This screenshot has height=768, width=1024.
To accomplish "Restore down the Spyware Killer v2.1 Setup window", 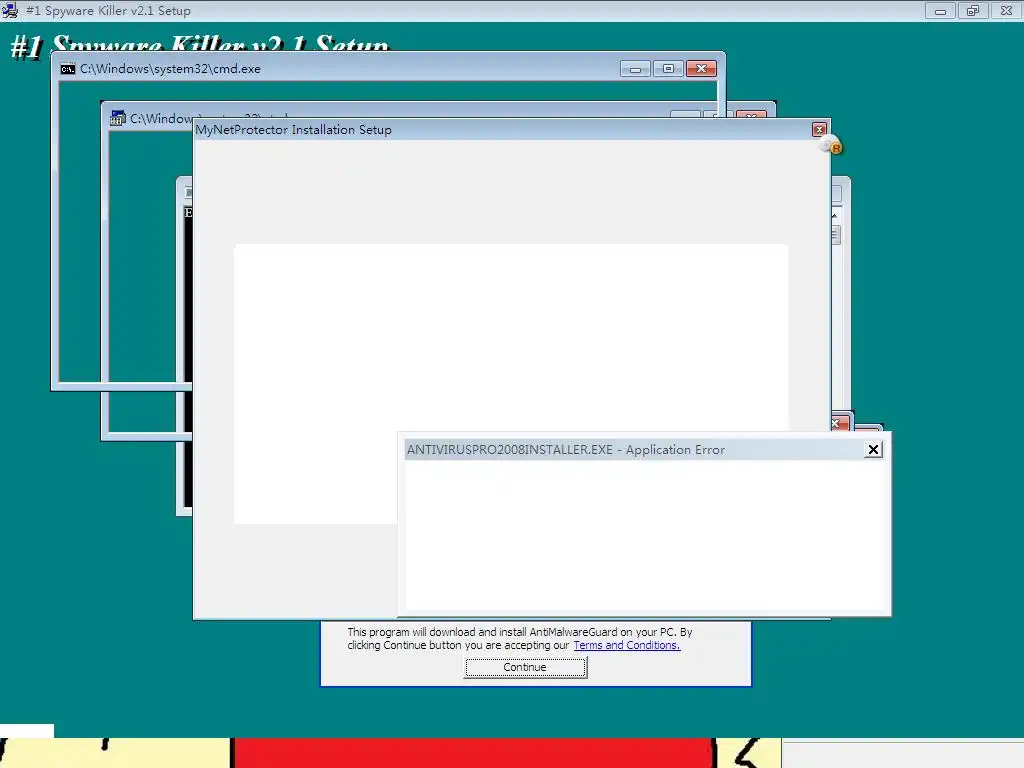I will [x=973, y=10].
